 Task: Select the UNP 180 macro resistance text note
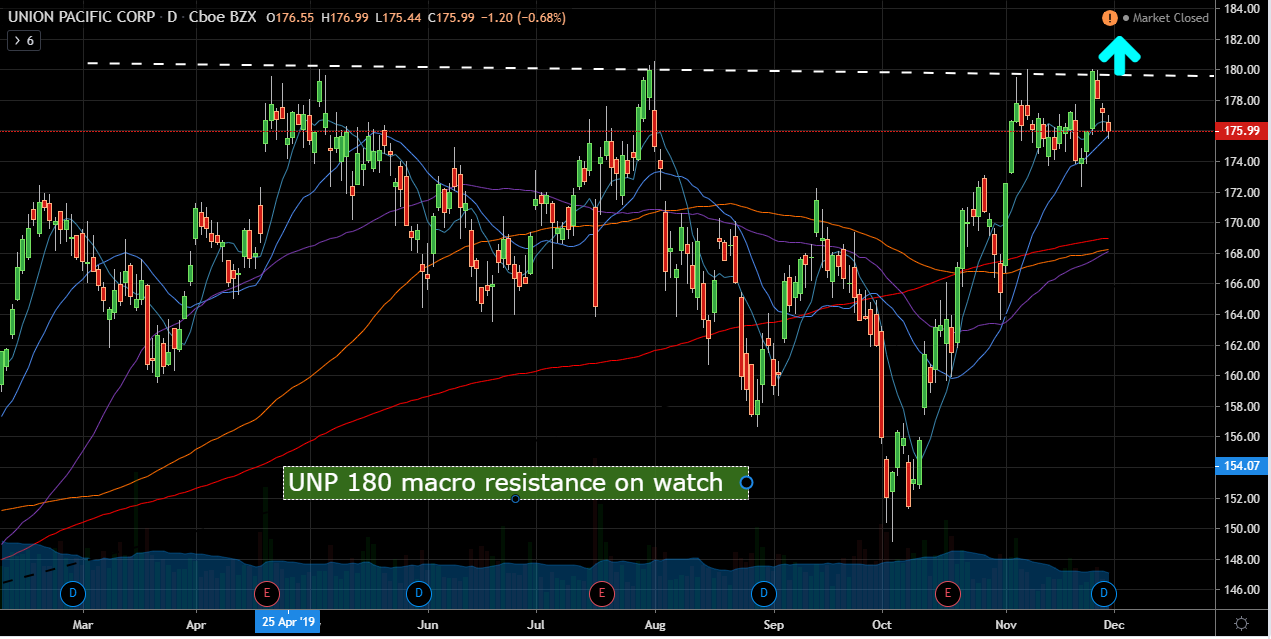pyautogui.click(x=516, y=483)
